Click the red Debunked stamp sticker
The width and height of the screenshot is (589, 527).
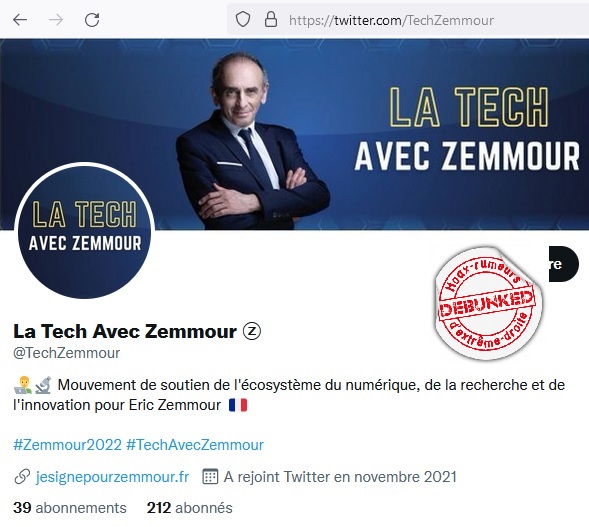(488, 303)
